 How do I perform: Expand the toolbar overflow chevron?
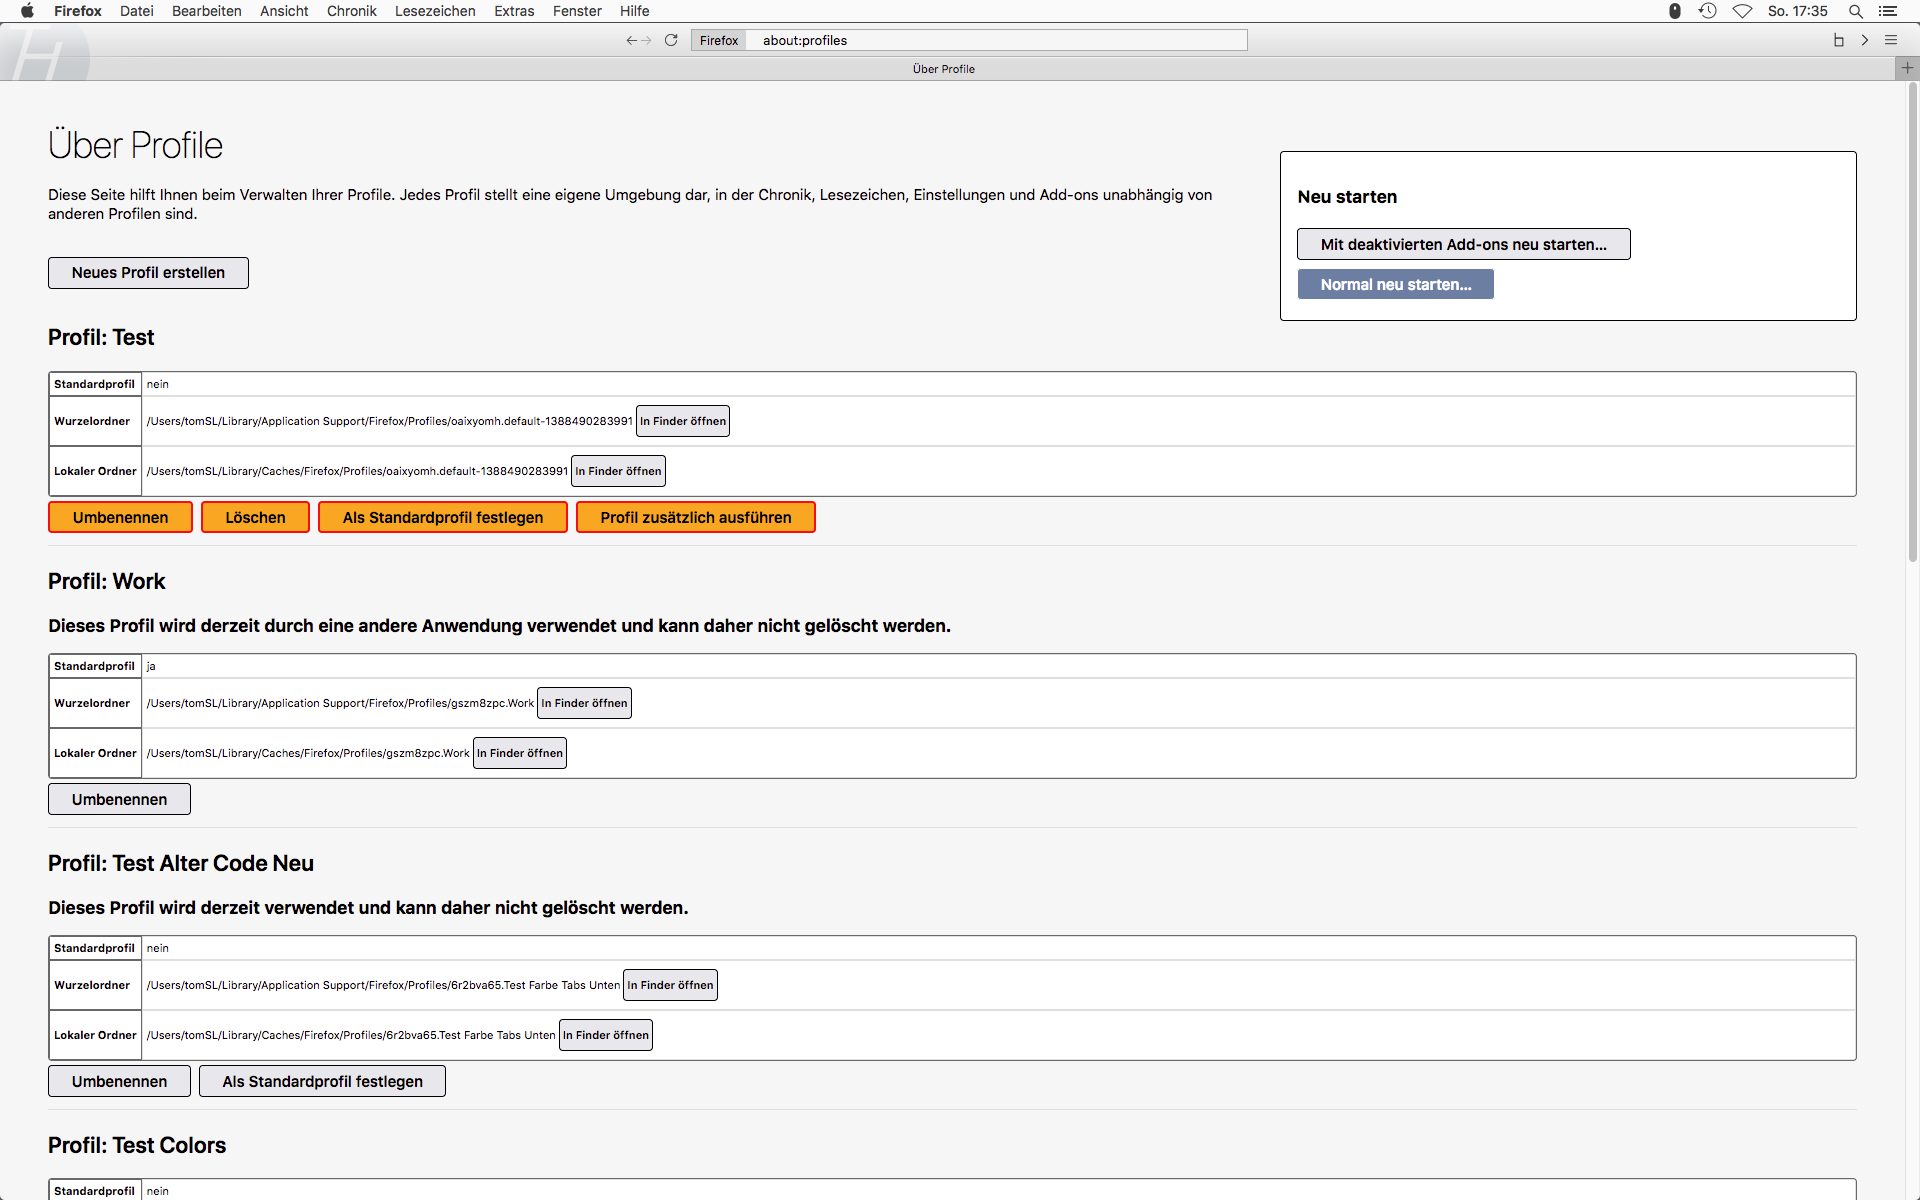(1865, 40)
